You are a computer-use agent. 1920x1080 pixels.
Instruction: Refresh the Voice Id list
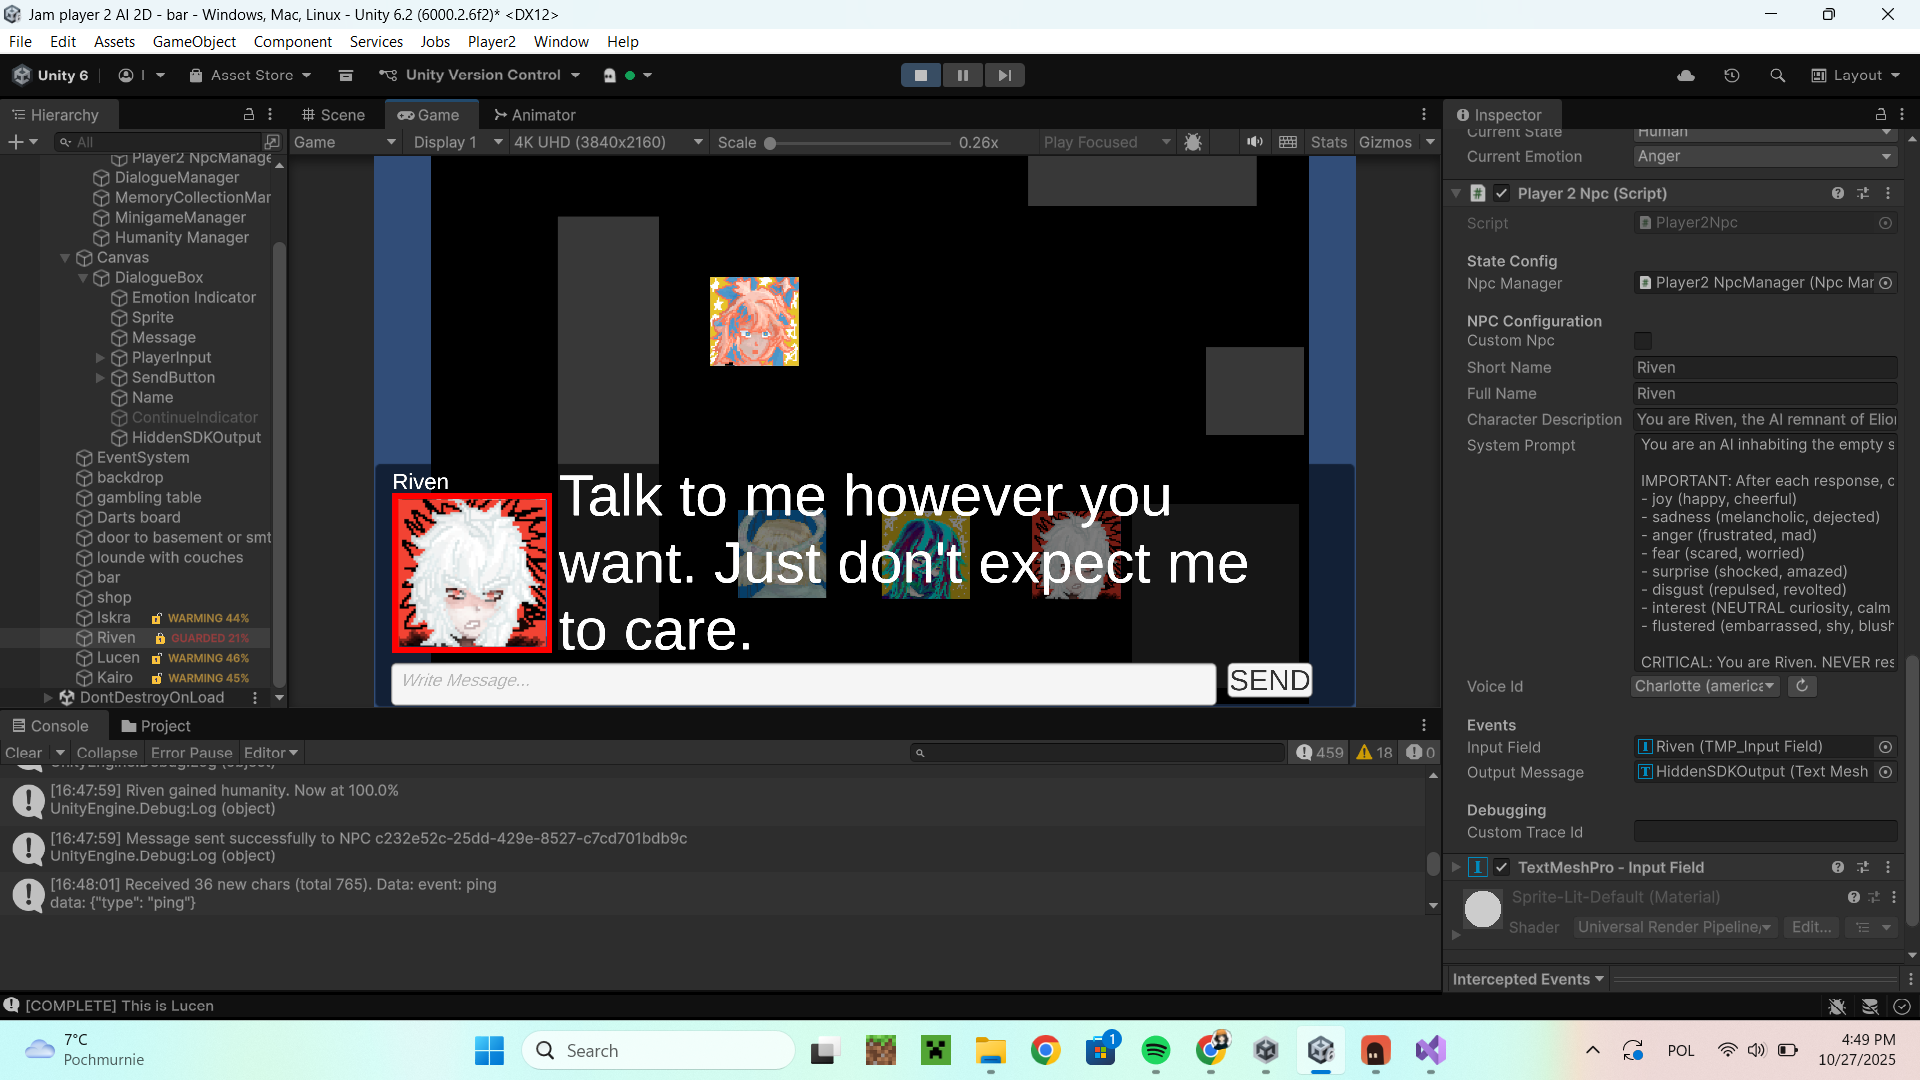(x=1802, y=686)
